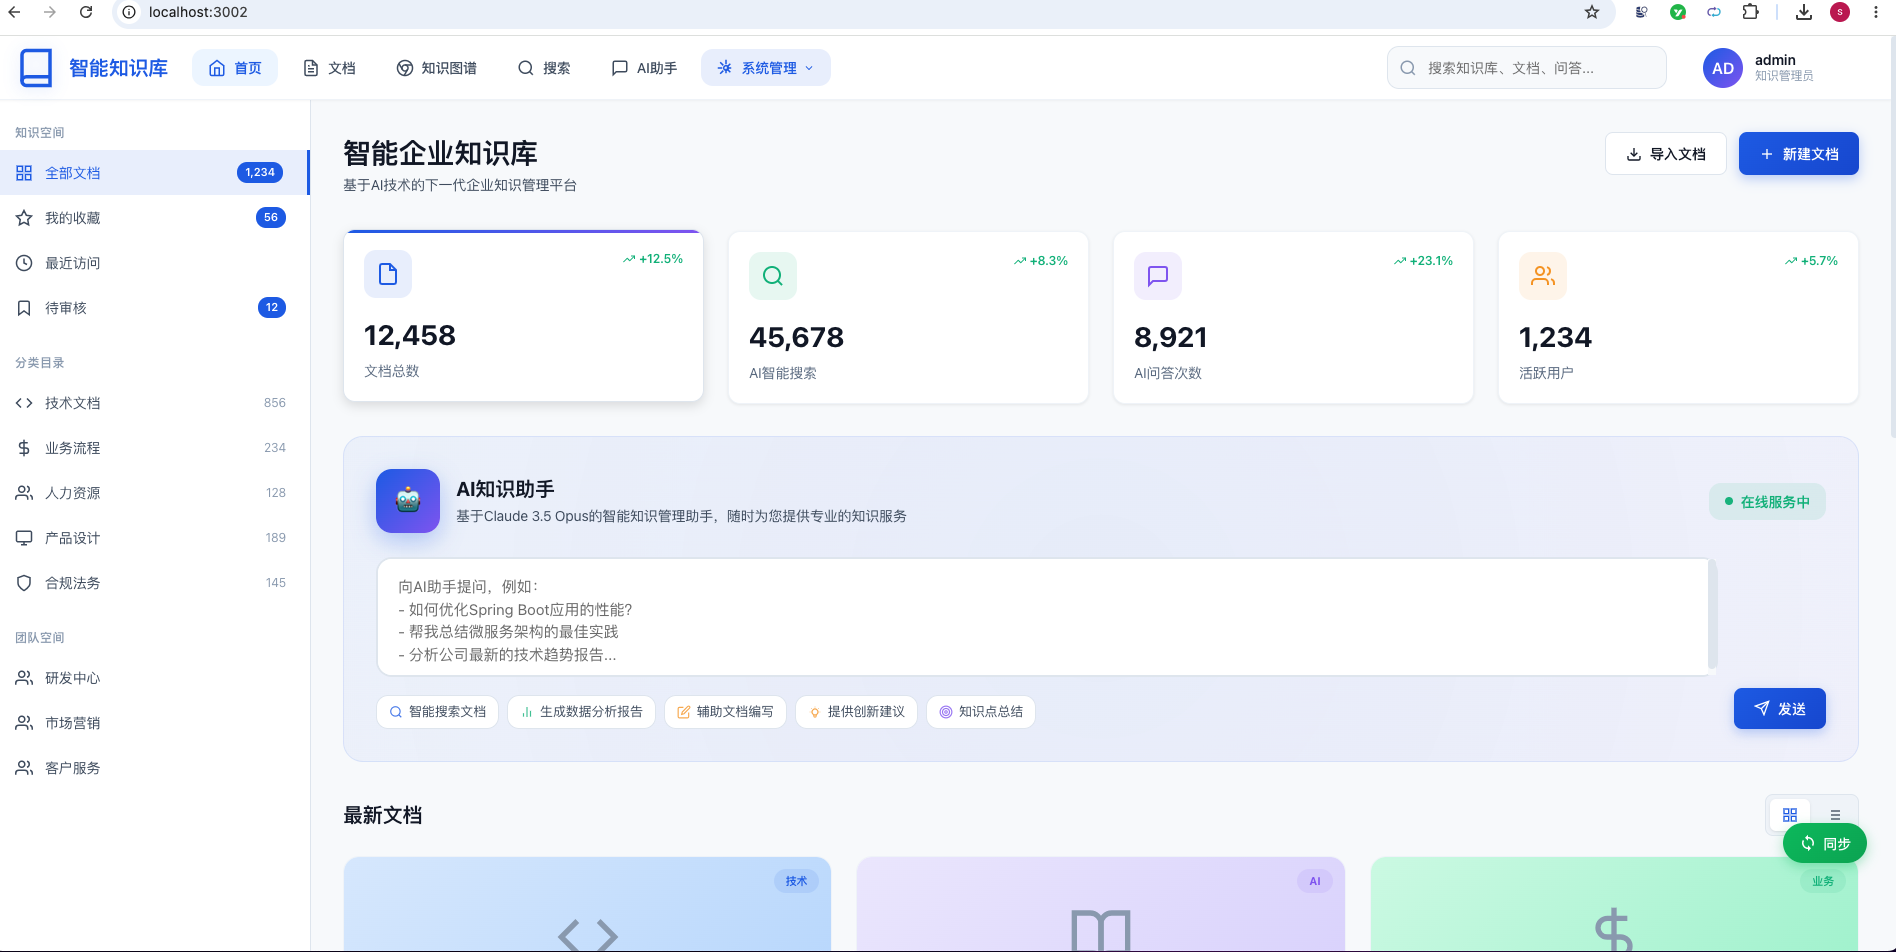Click the green 同步 sync button
Screen dimensions: 1896x952
click(x=1825, y=844)
